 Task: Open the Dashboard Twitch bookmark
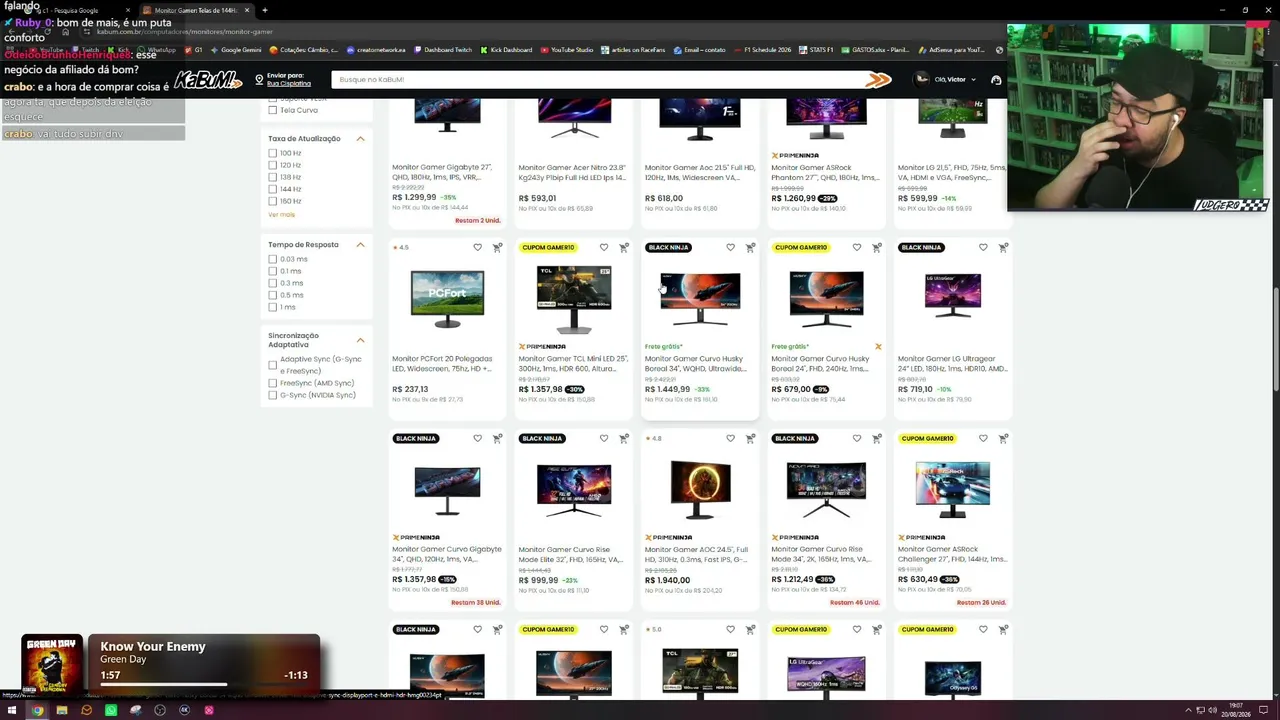(x=442, y=50)
